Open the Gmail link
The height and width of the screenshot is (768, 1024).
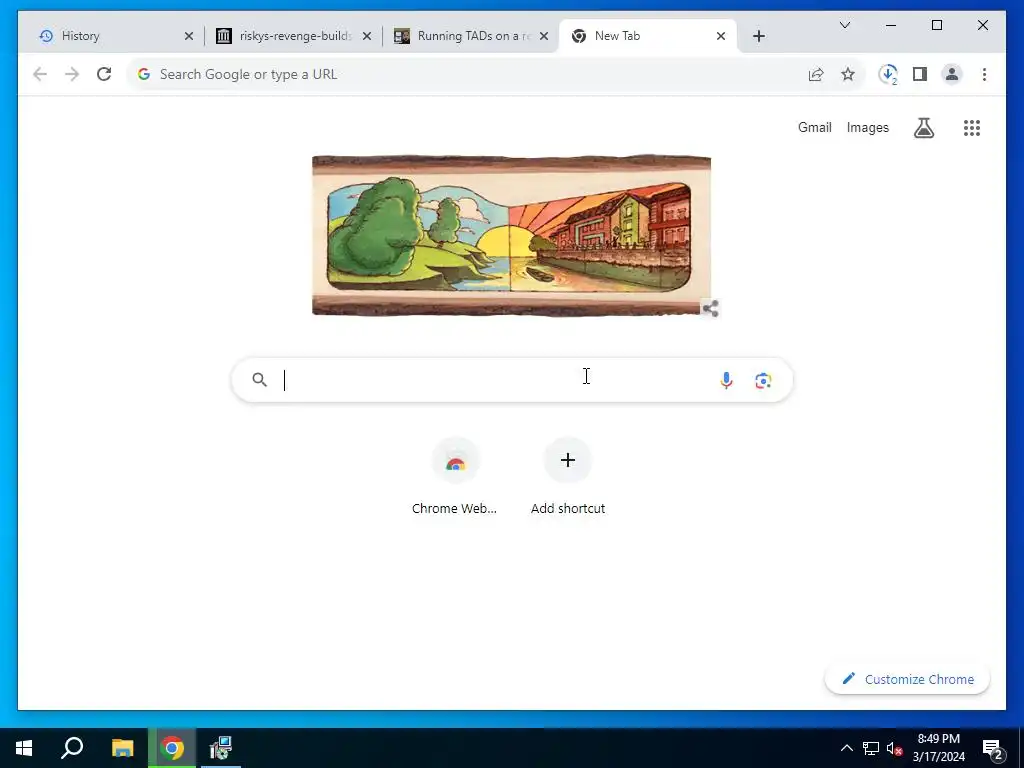coord(814,127)
